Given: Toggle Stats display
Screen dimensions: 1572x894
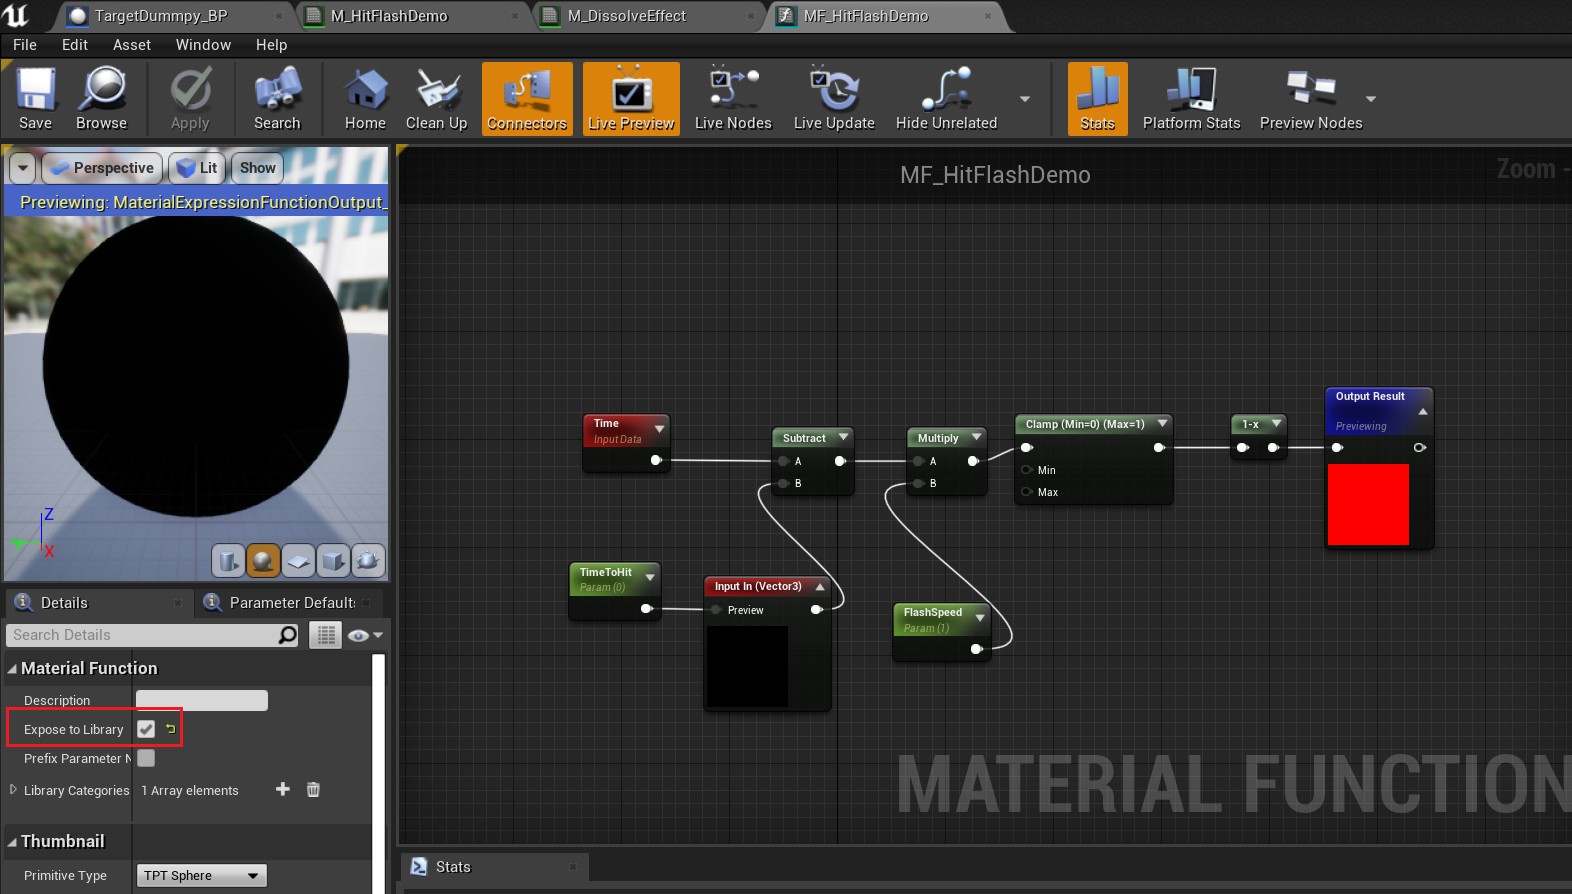Looking at the screenshot, I should point(1097,99).
